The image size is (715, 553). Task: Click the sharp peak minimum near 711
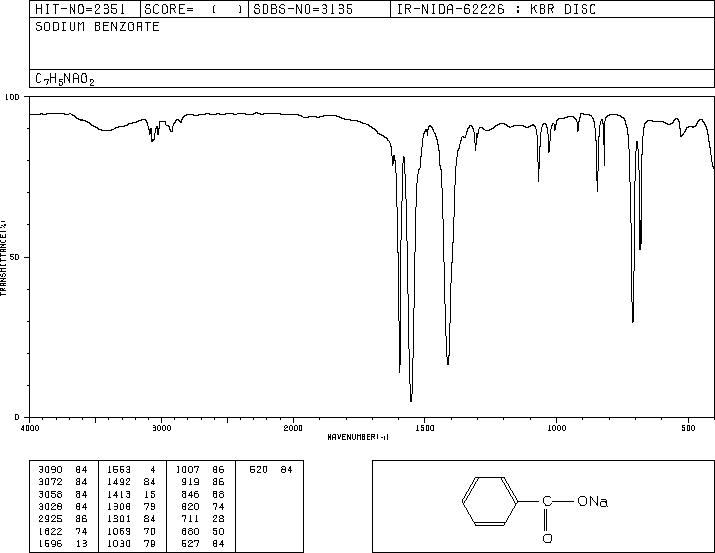633,321
